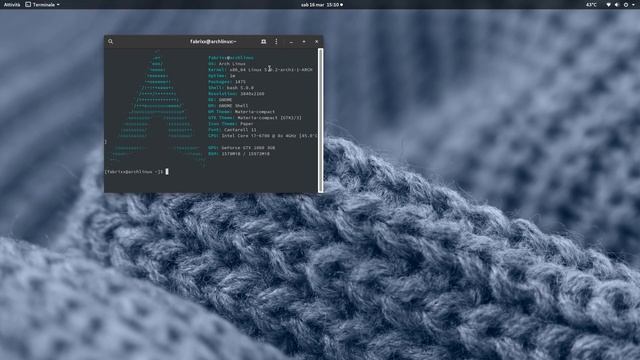
Task: Click the terminal command prompt line
Action: pyautogui.click(x=136, y=172)
